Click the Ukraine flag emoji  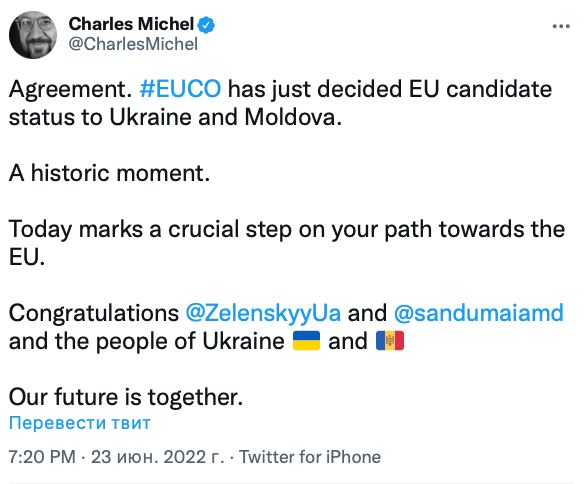(x=306, y=340)
